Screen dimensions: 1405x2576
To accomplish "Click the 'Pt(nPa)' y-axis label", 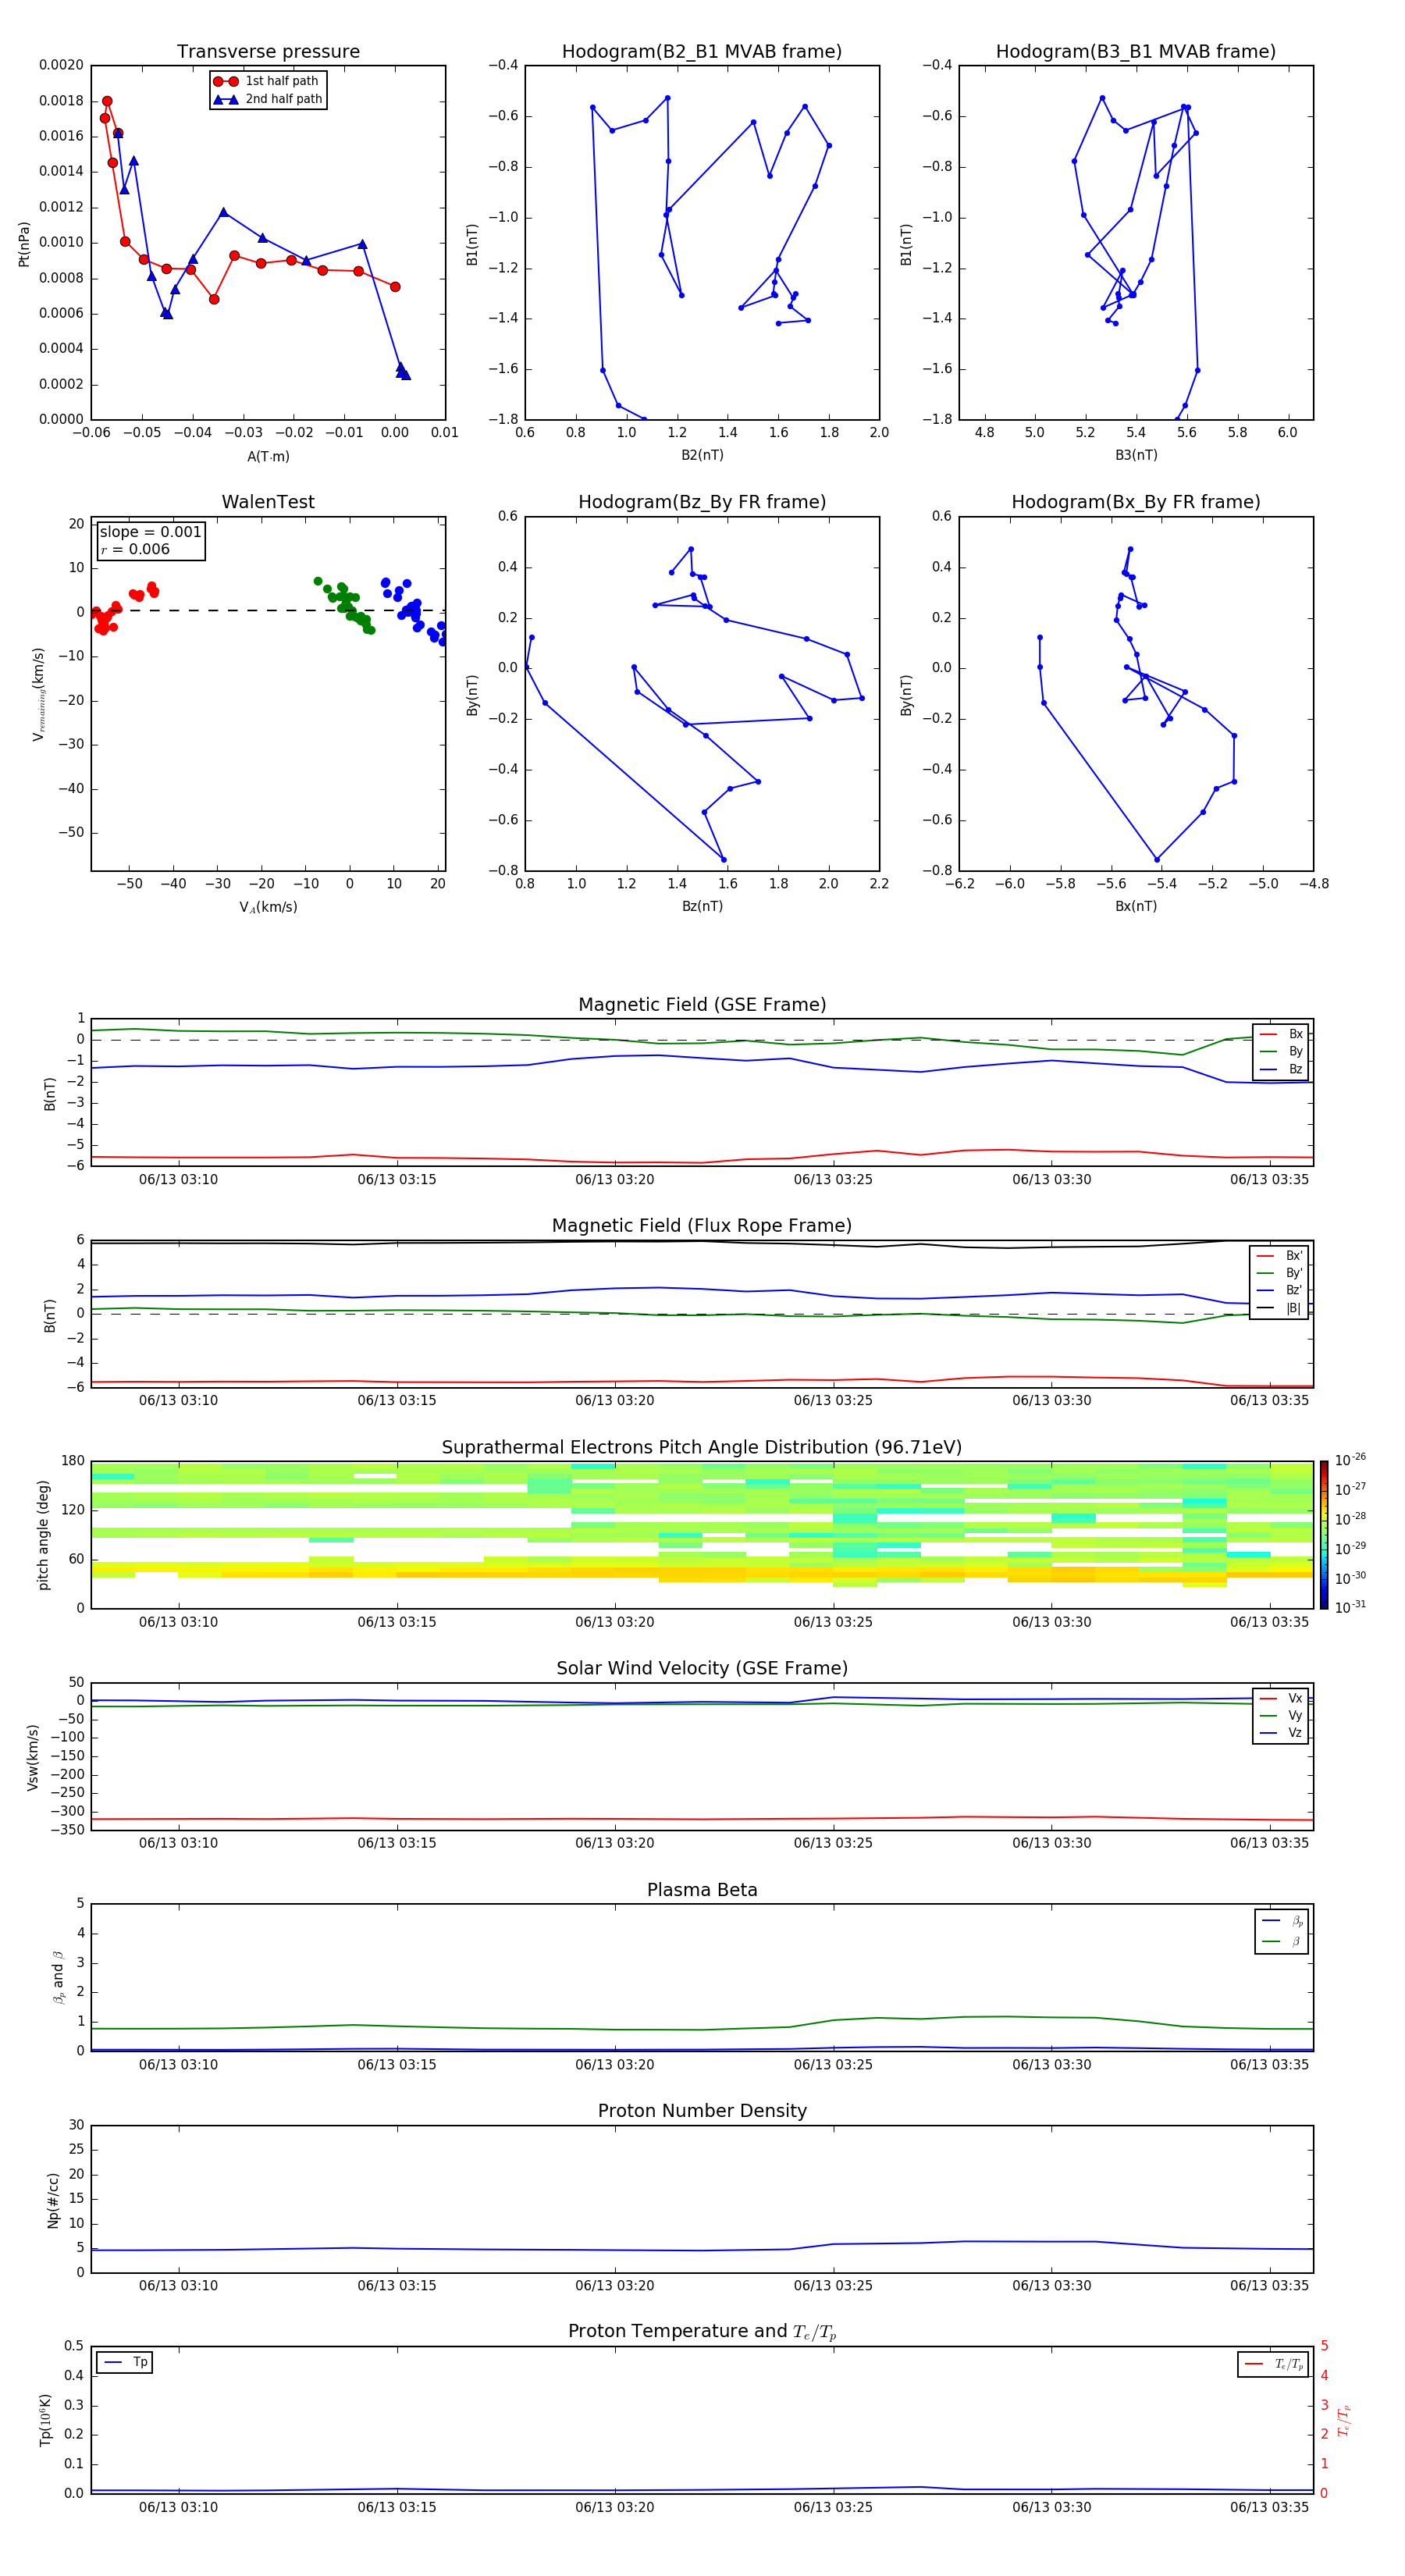I will tap(24, 244).
